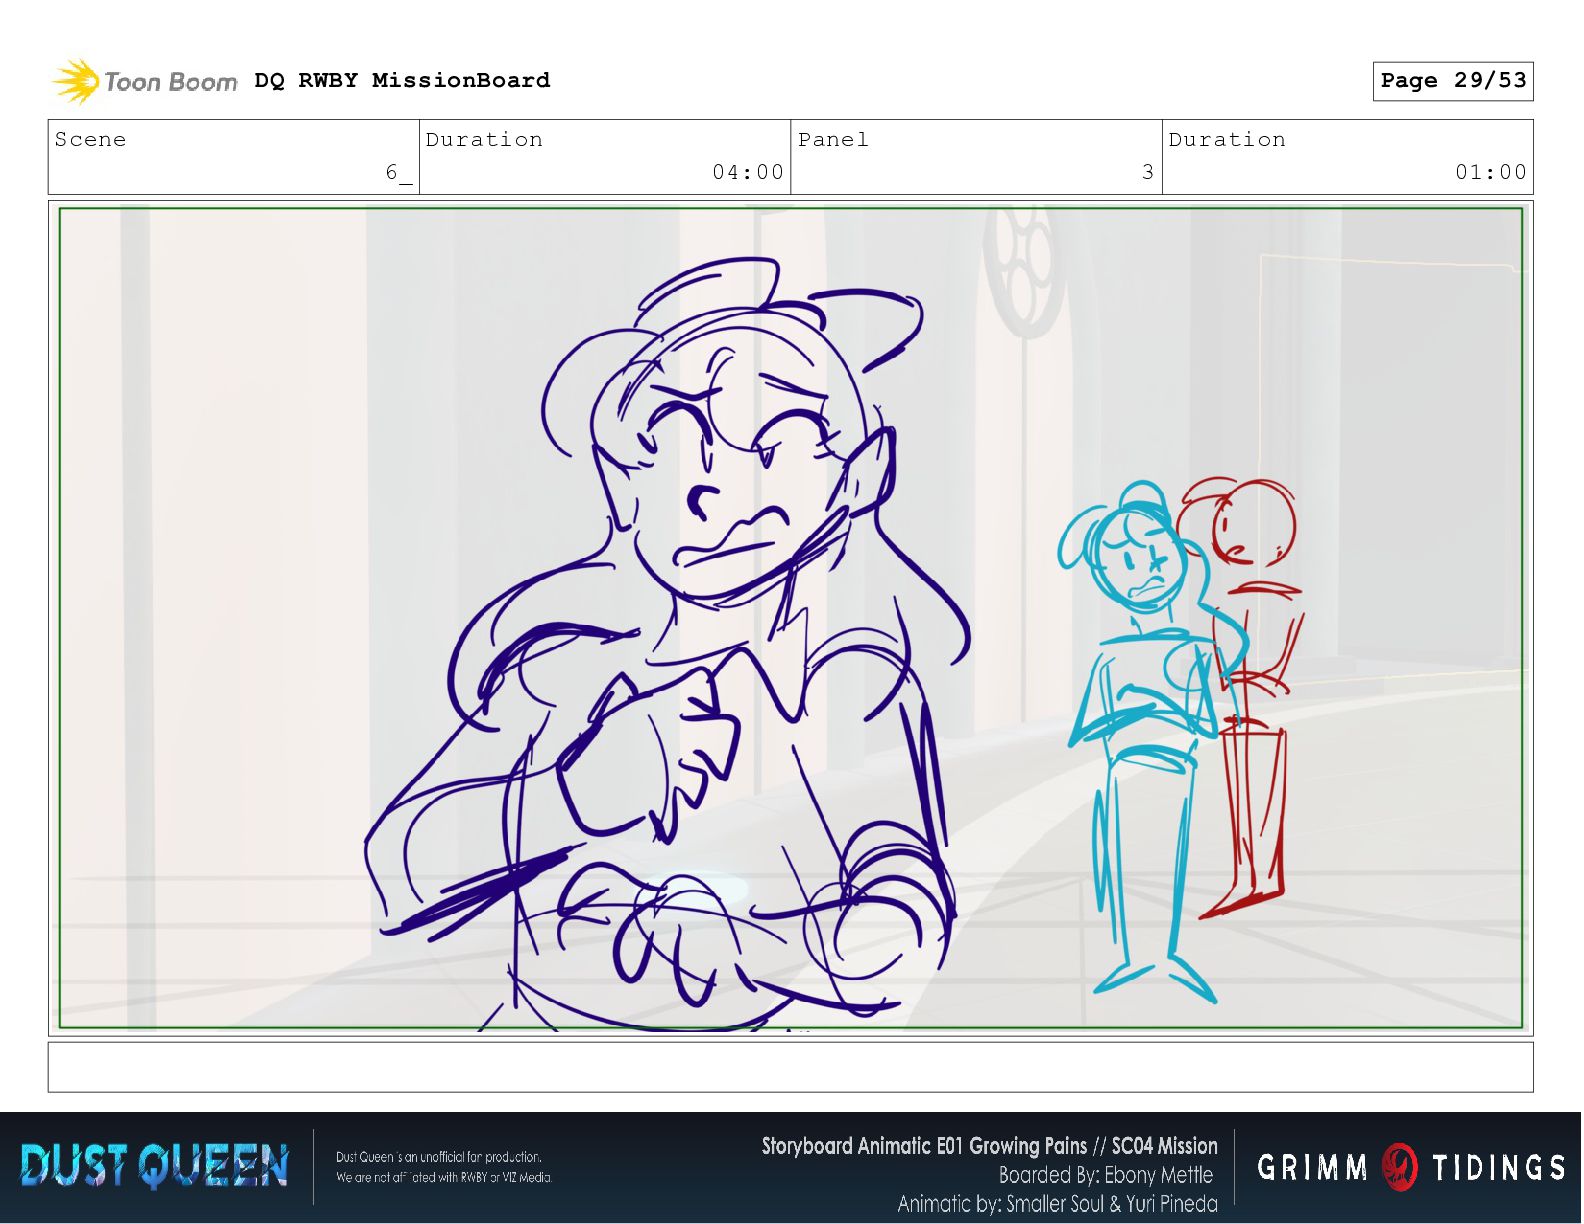This screenshot has width=1584, height=1224.
Task: Click the scene duration value 04:00
Action: [748, 172]
